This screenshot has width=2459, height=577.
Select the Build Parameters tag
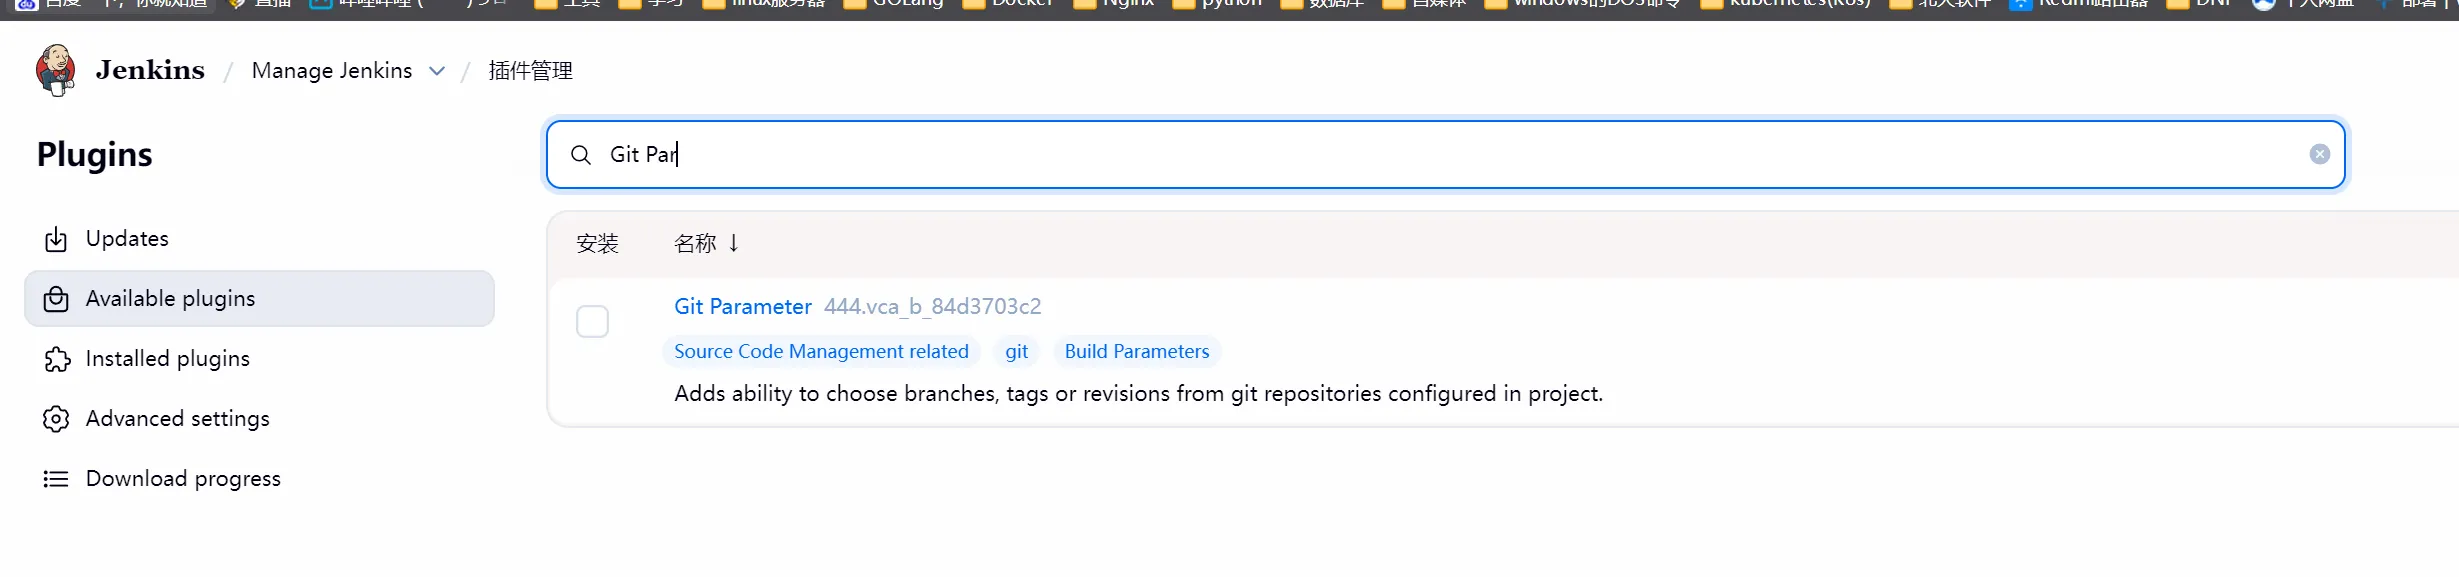click(1136, 352)
